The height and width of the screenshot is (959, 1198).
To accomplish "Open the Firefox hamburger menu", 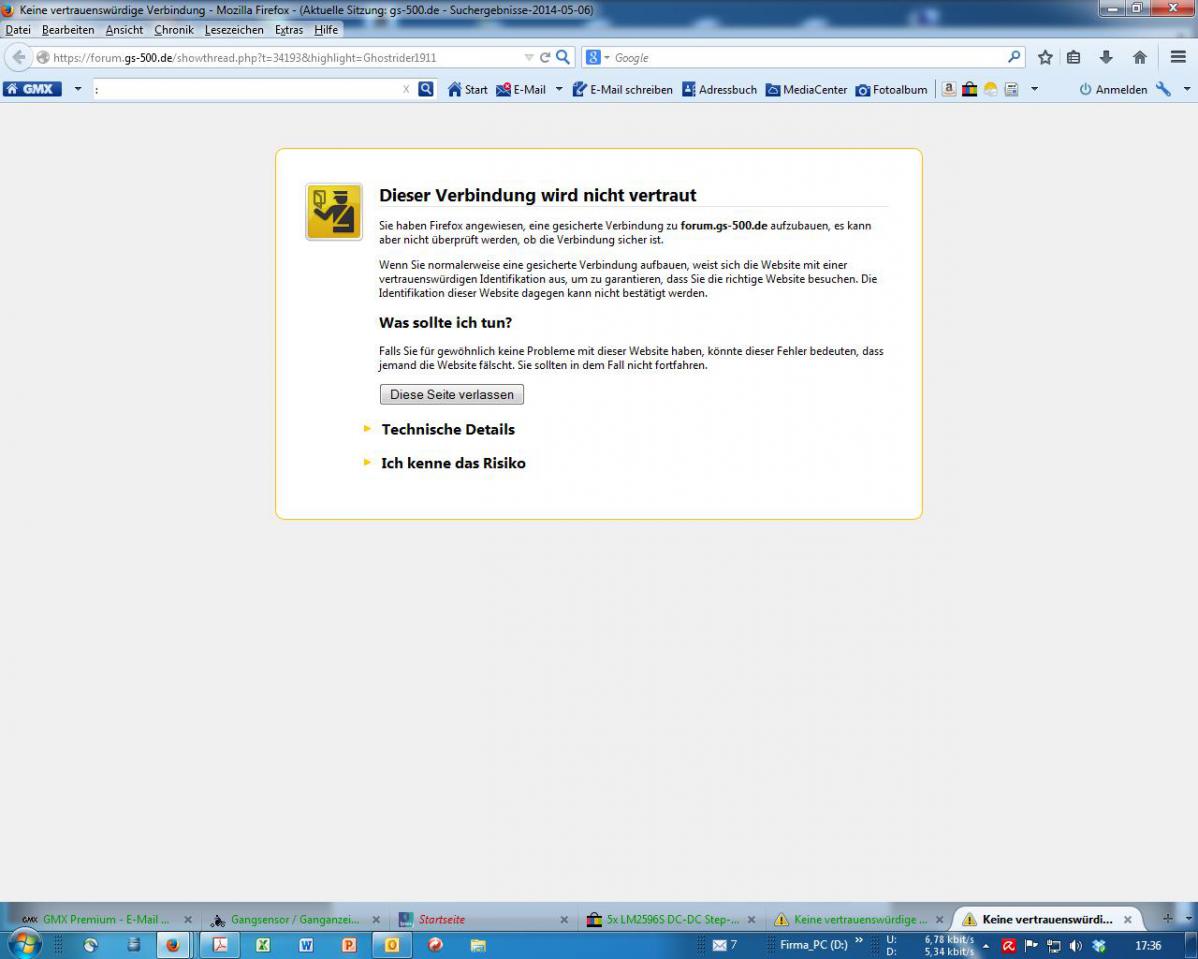I will pos(1178,58).
